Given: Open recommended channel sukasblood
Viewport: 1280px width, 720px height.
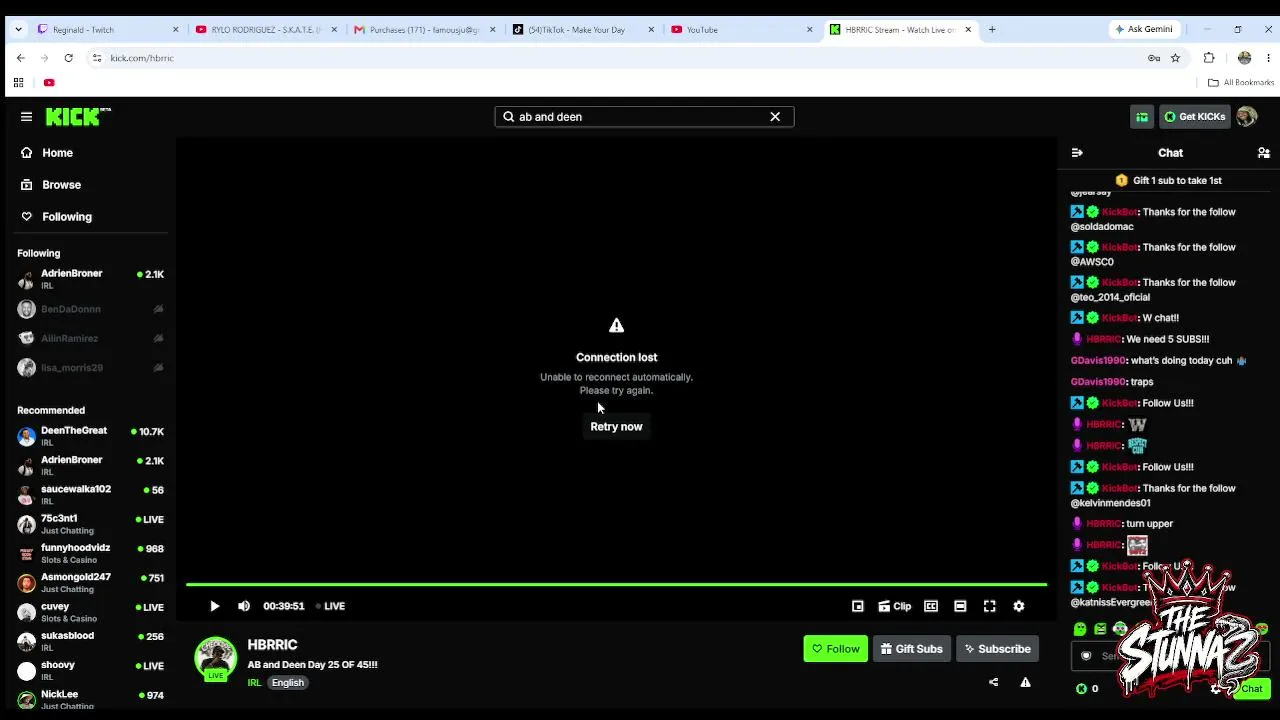Looking at the screenshot, I should tap(90, 641).
